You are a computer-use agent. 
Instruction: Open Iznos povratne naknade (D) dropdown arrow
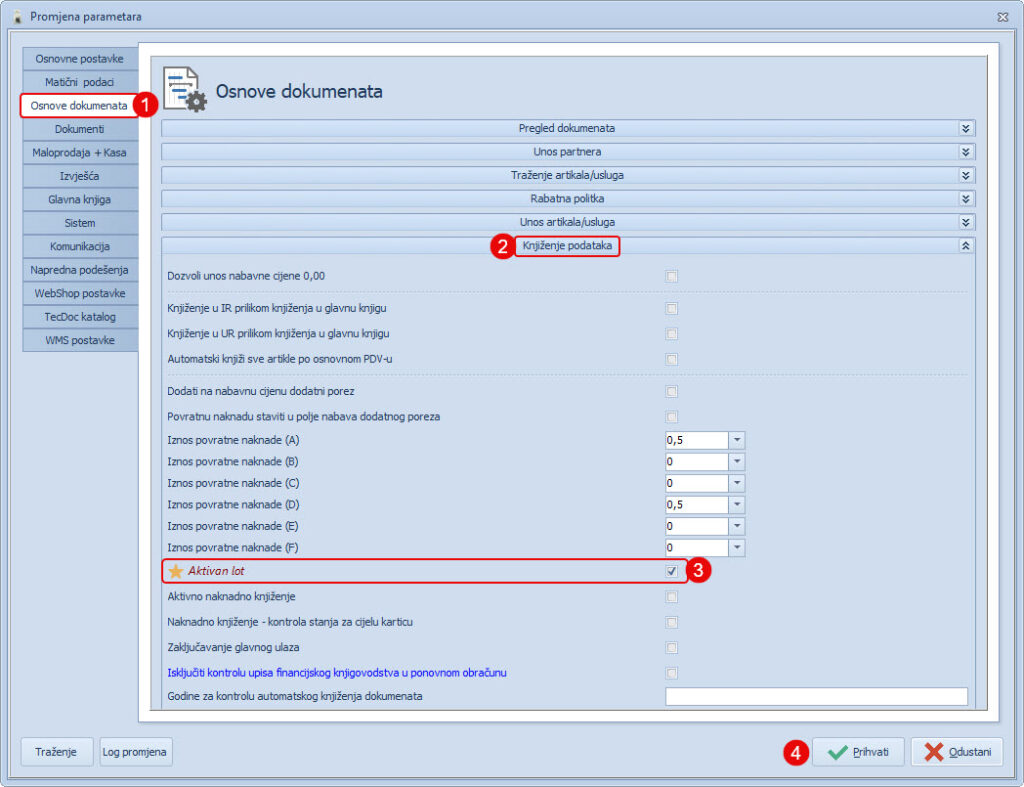point(737,505)
